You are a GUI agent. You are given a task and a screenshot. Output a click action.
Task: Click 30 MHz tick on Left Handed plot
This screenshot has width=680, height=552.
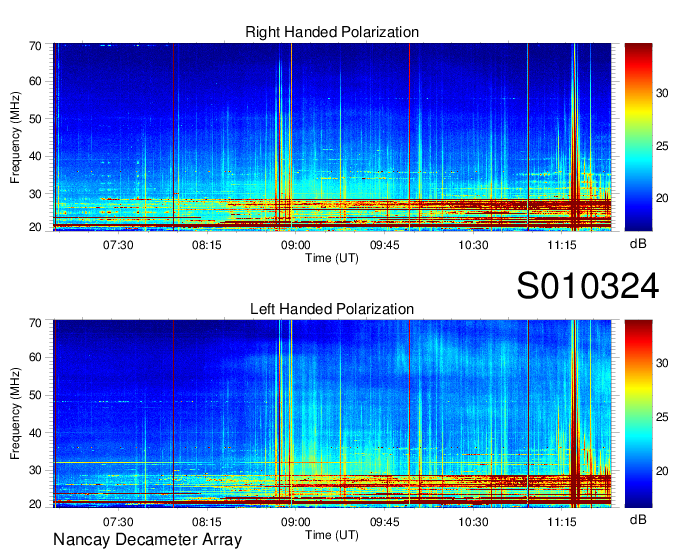35,470
